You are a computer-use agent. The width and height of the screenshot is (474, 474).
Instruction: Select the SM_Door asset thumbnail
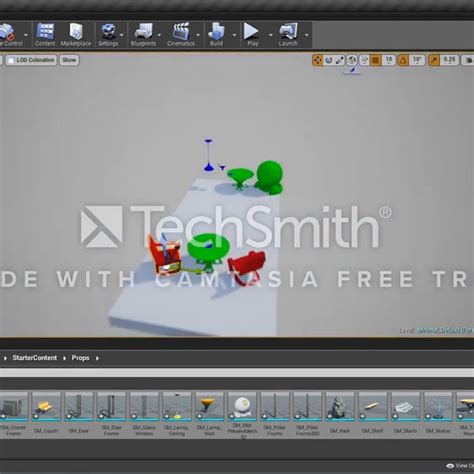(79, 406)
